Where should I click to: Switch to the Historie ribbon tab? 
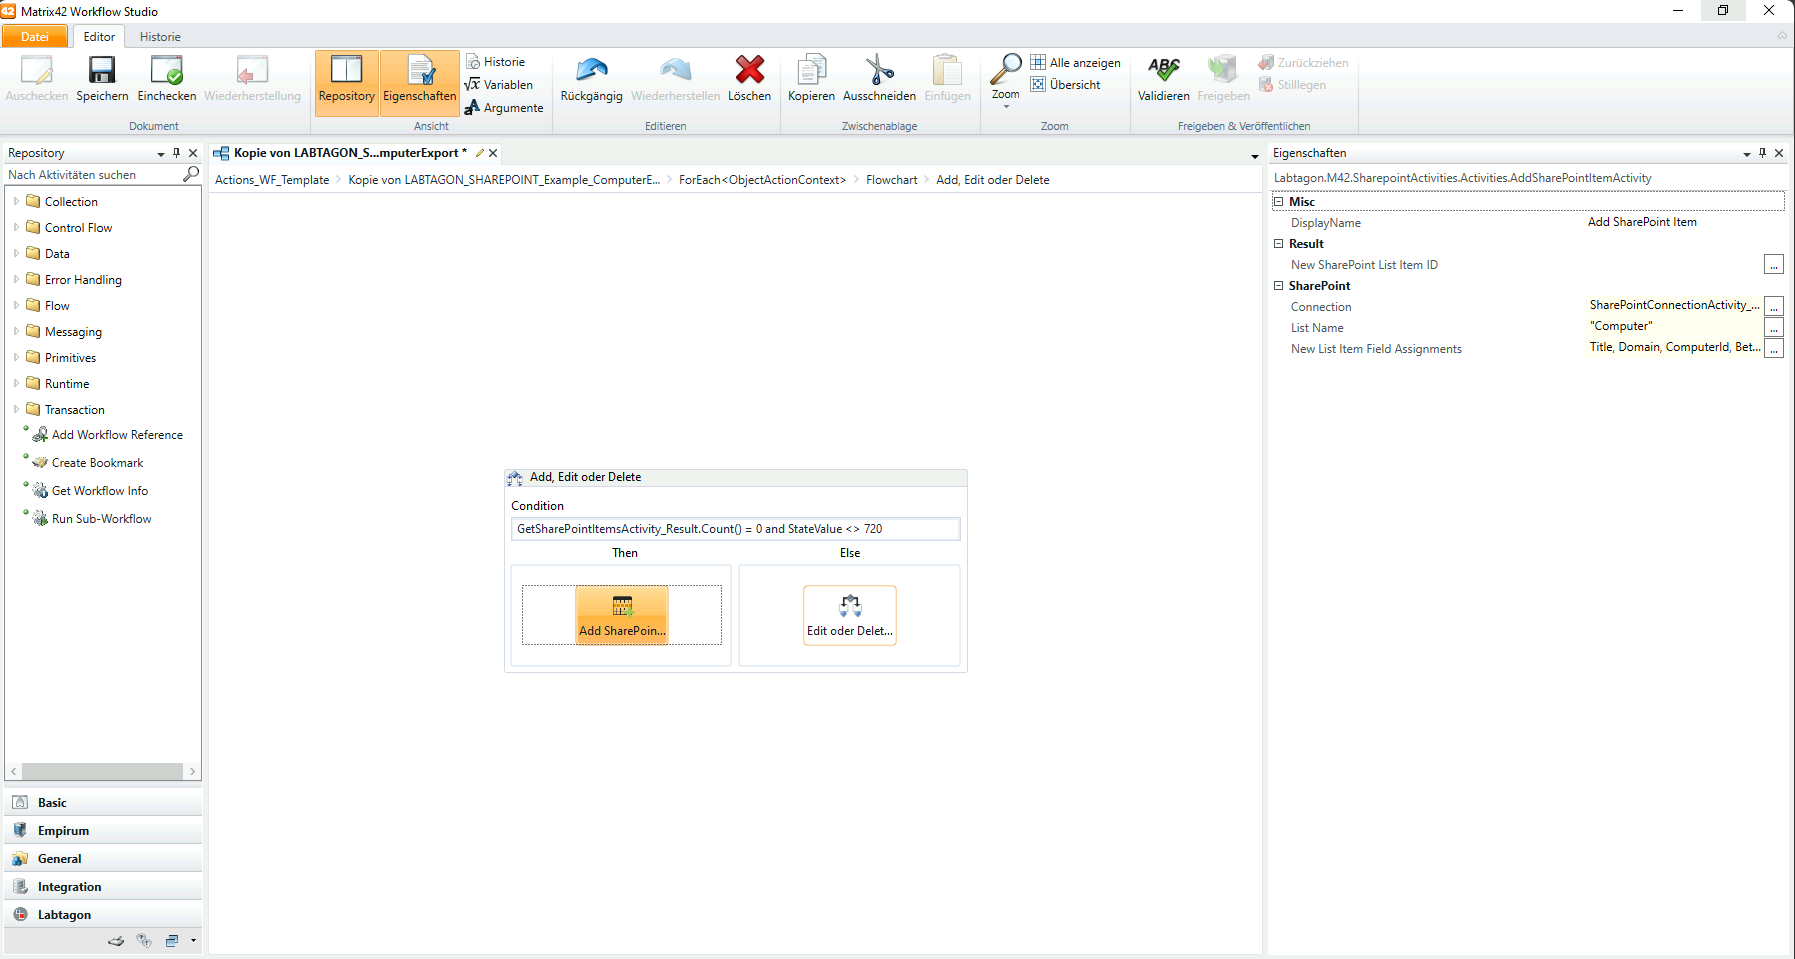[160, 37]
